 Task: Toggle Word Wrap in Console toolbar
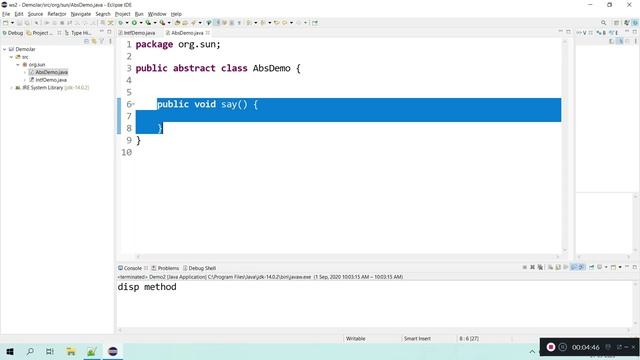pyautogui.click(x=566, y=267)
